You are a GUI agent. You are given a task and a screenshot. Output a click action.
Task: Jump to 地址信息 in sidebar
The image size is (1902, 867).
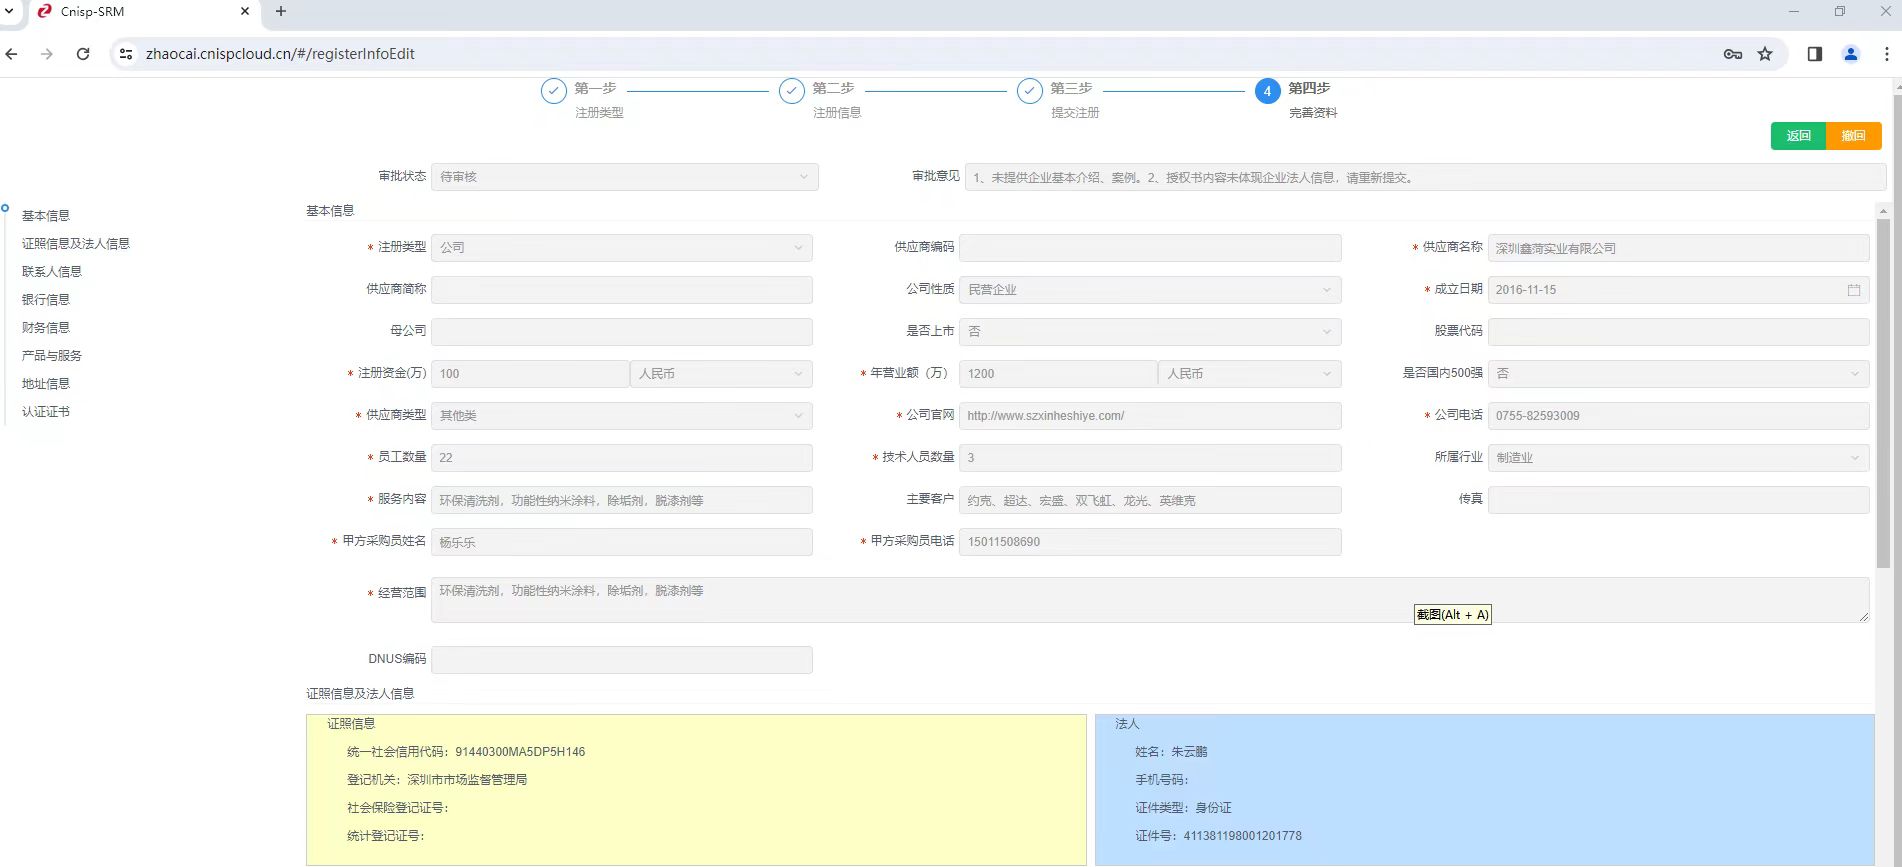pos(46,384)
